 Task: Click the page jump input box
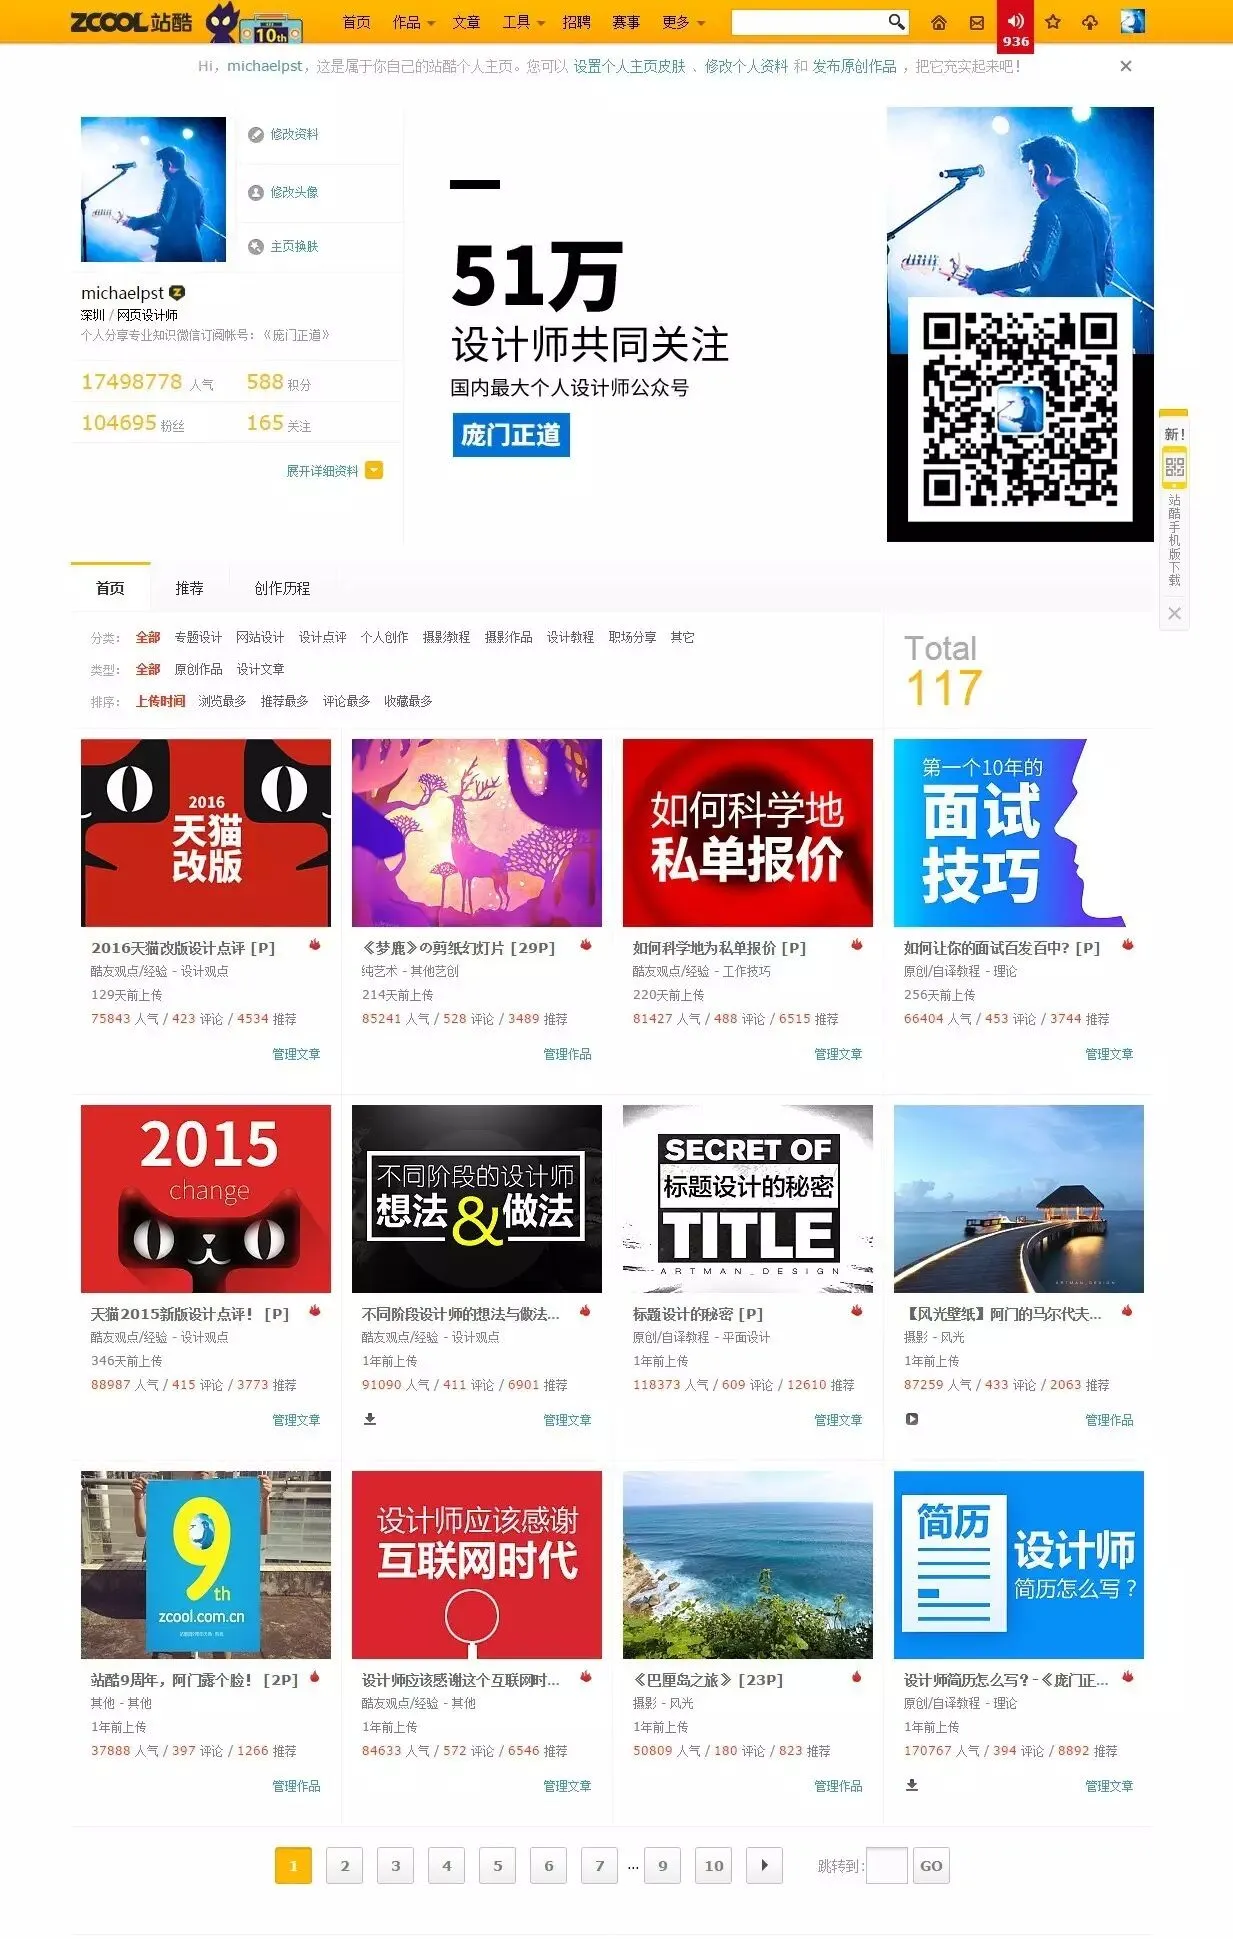[x=886, y=1866]
